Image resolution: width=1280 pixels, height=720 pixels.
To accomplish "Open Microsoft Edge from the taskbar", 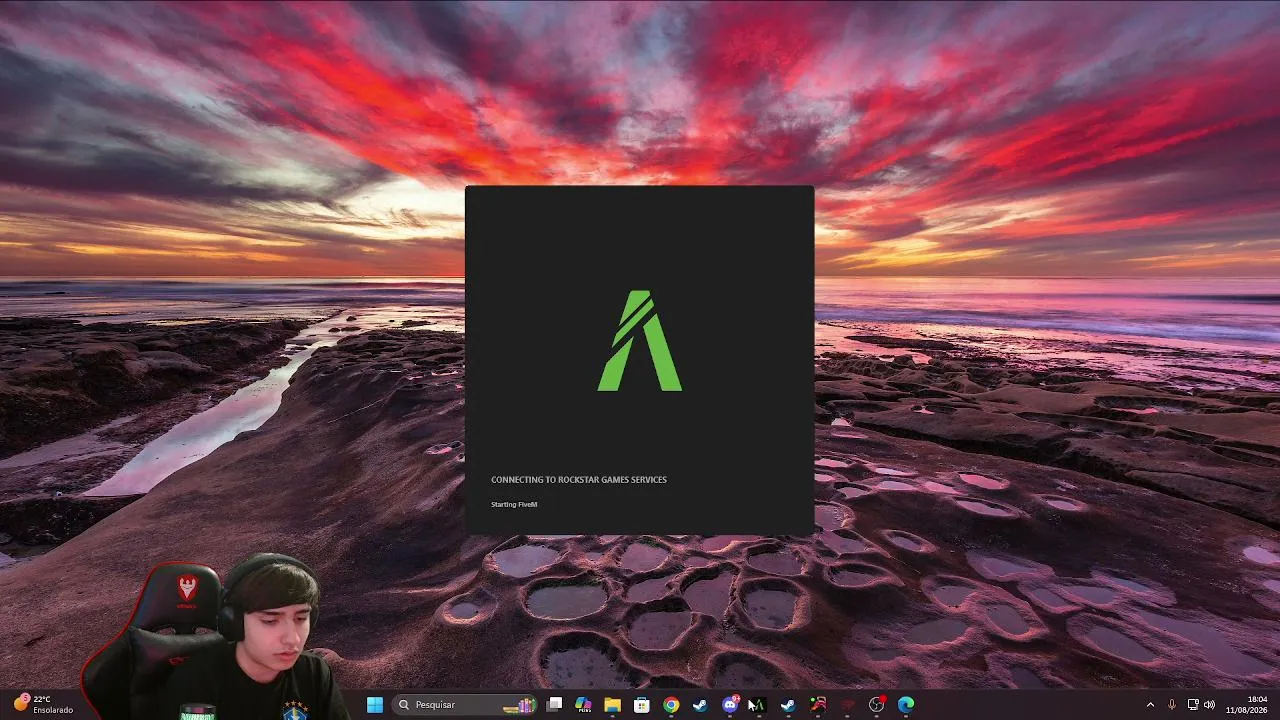I will pos(906,705).
